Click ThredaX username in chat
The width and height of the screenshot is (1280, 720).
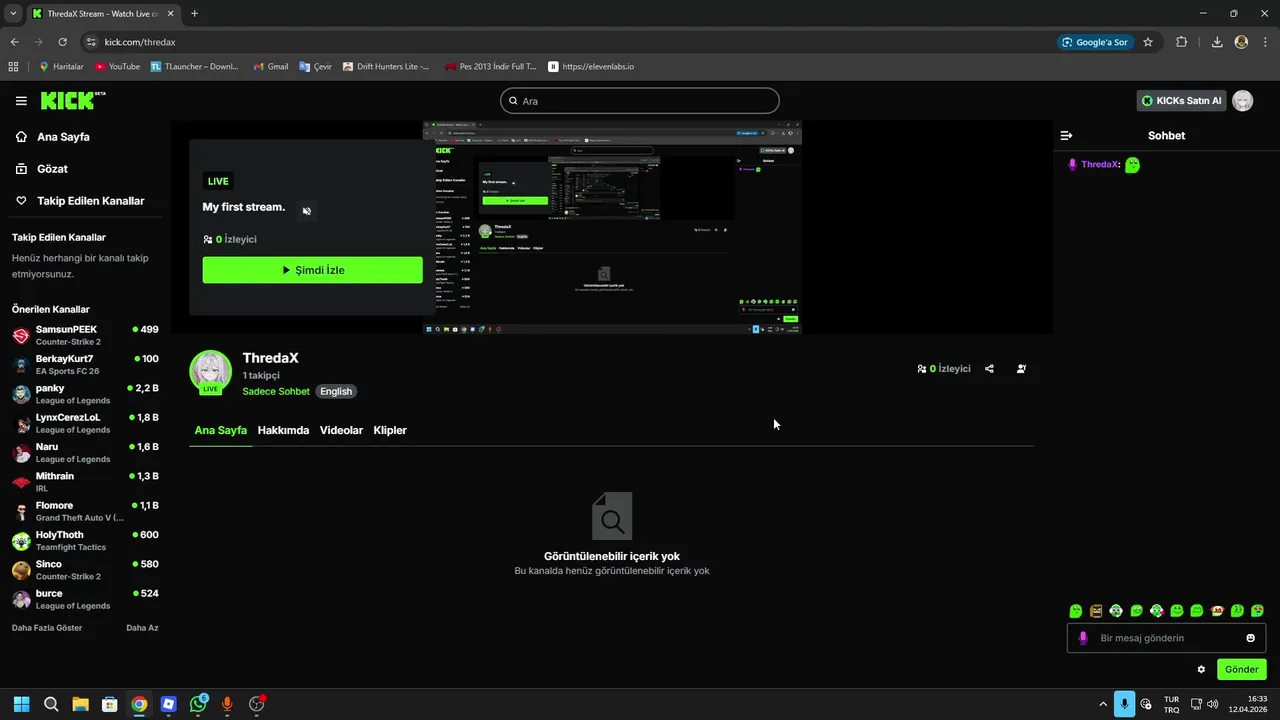pos(1100,164)
